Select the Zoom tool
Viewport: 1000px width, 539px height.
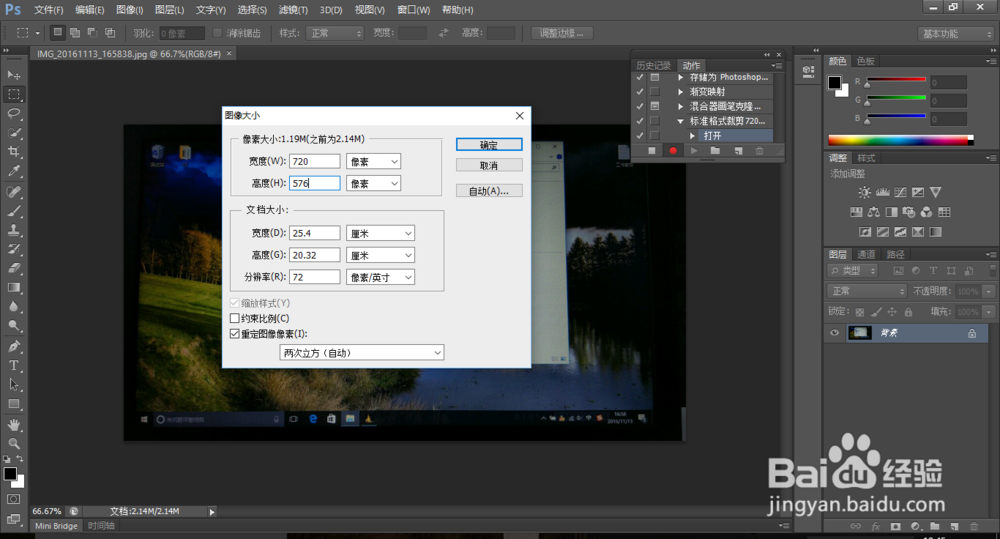pyautogui.click(x=13, y=443)
